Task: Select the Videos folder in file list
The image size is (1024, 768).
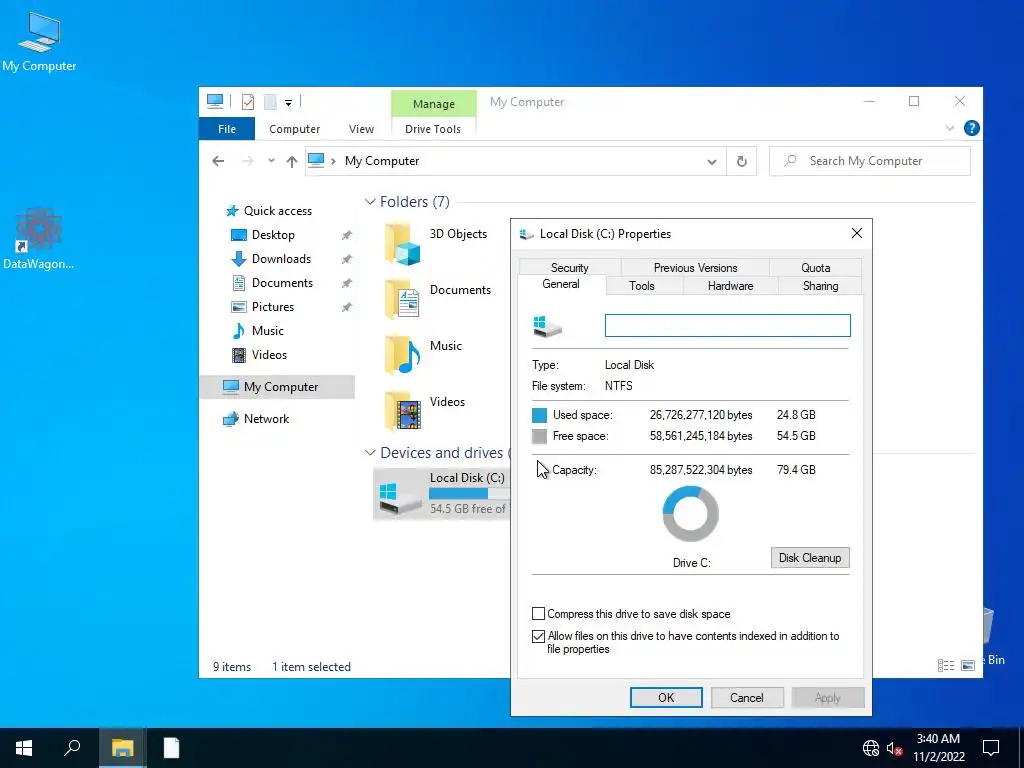Action: (424, 411)
